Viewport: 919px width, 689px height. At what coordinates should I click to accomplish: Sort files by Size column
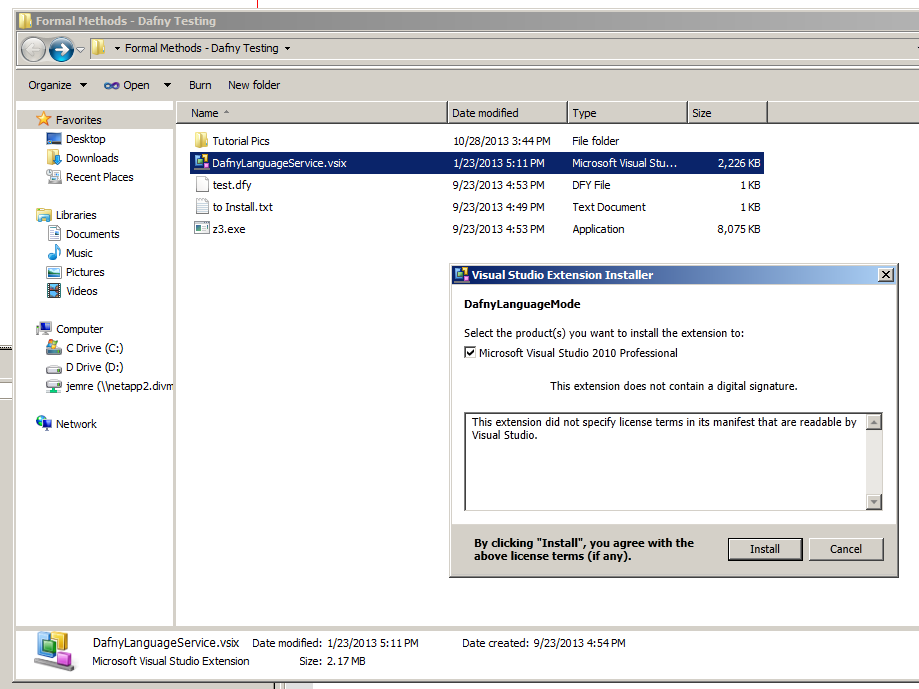pos(727,112)
